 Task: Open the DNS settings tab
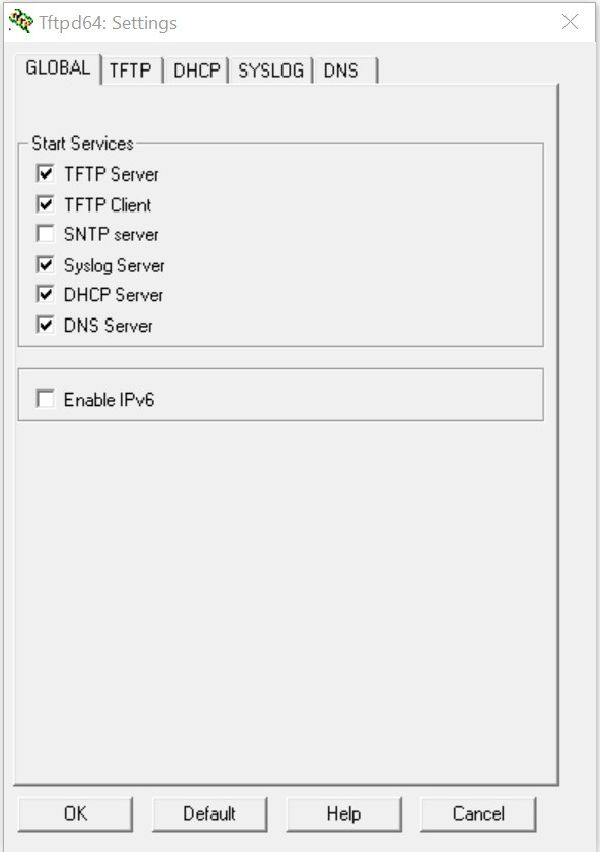click(x=341, y=71)
